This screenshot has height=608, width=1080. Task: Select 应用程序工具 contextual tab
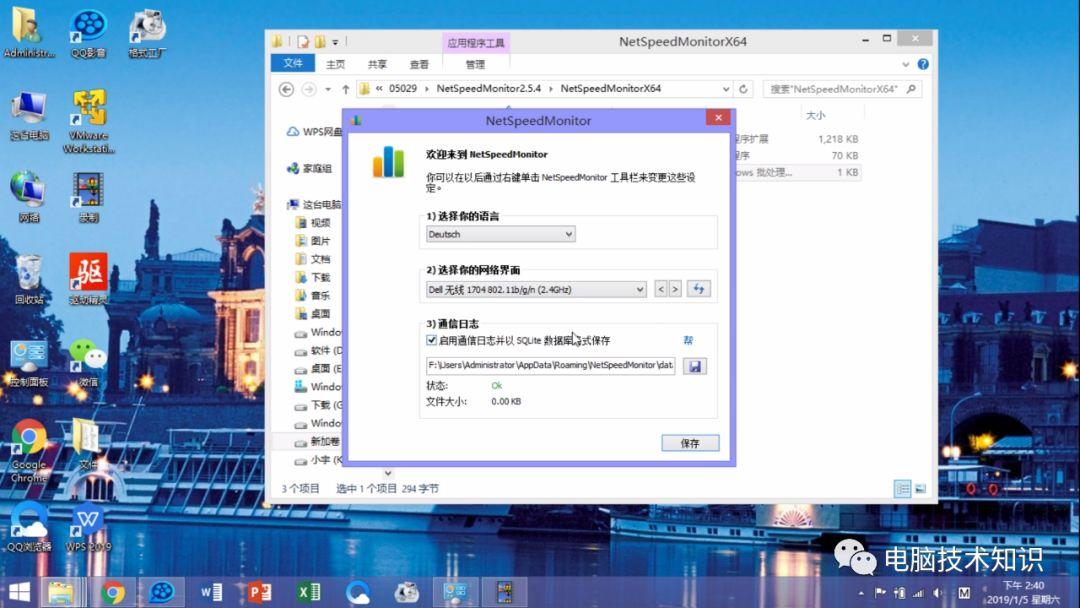tap(475, 43)
